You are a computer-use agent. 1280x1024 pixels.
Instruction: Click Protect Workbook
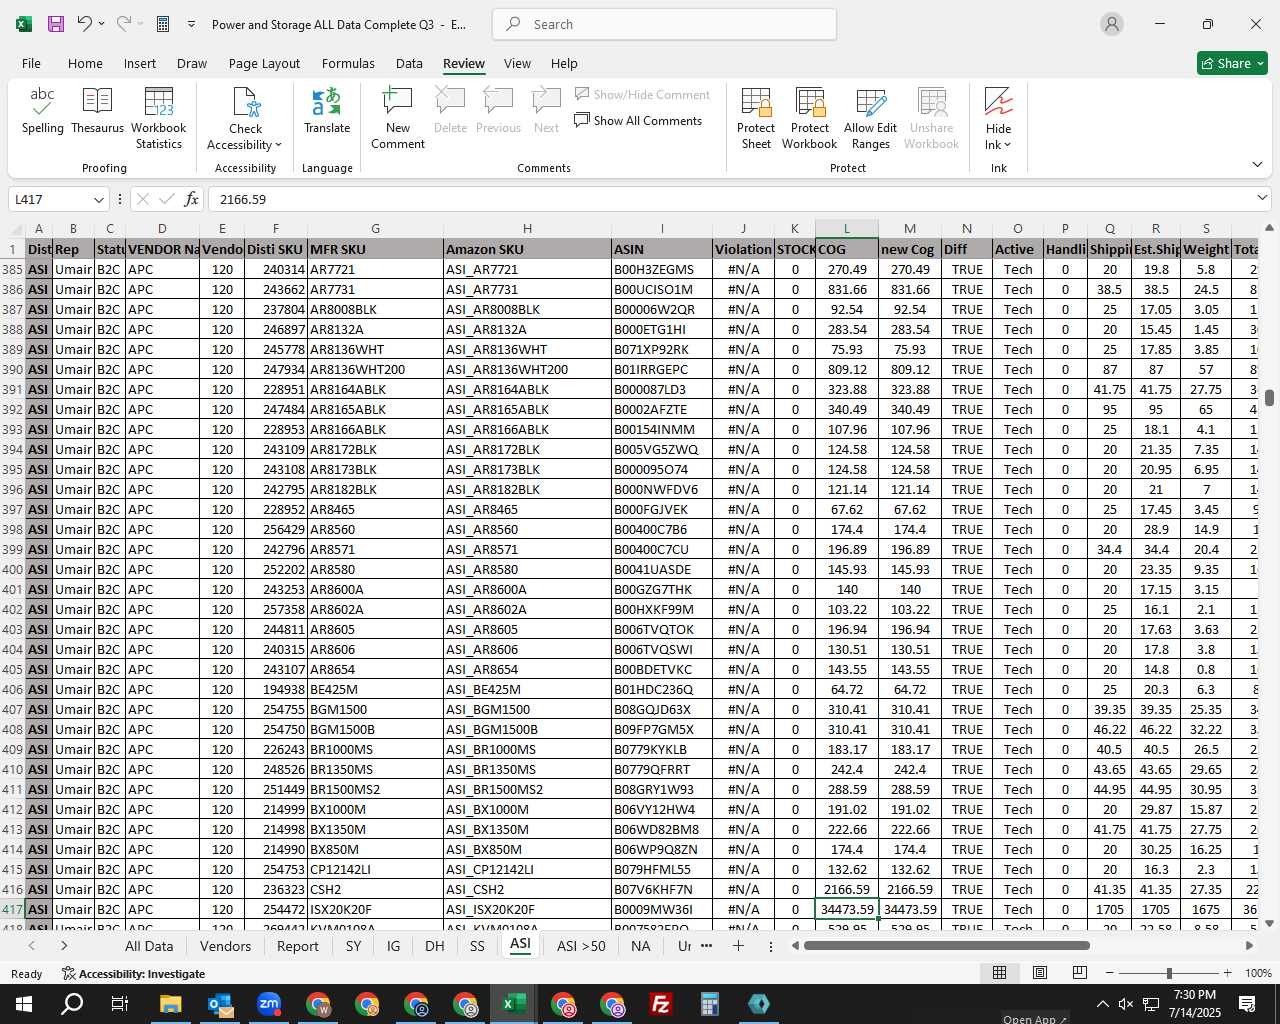pos(810,119)
